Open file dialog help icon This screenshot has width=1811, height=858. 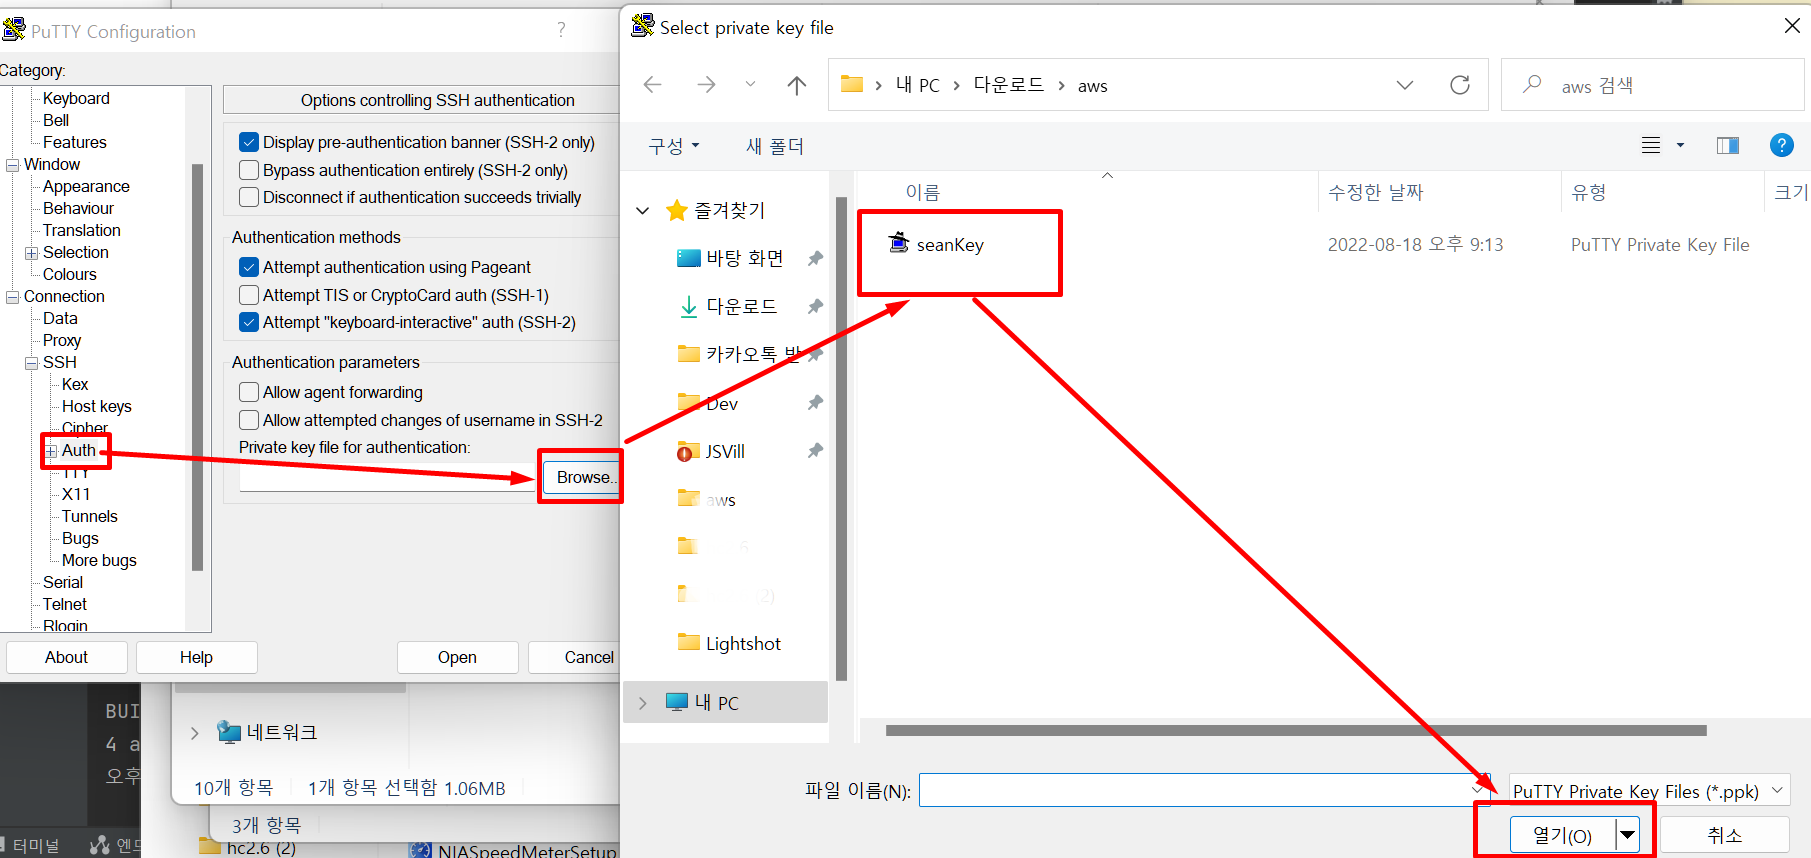point(1781,146)
